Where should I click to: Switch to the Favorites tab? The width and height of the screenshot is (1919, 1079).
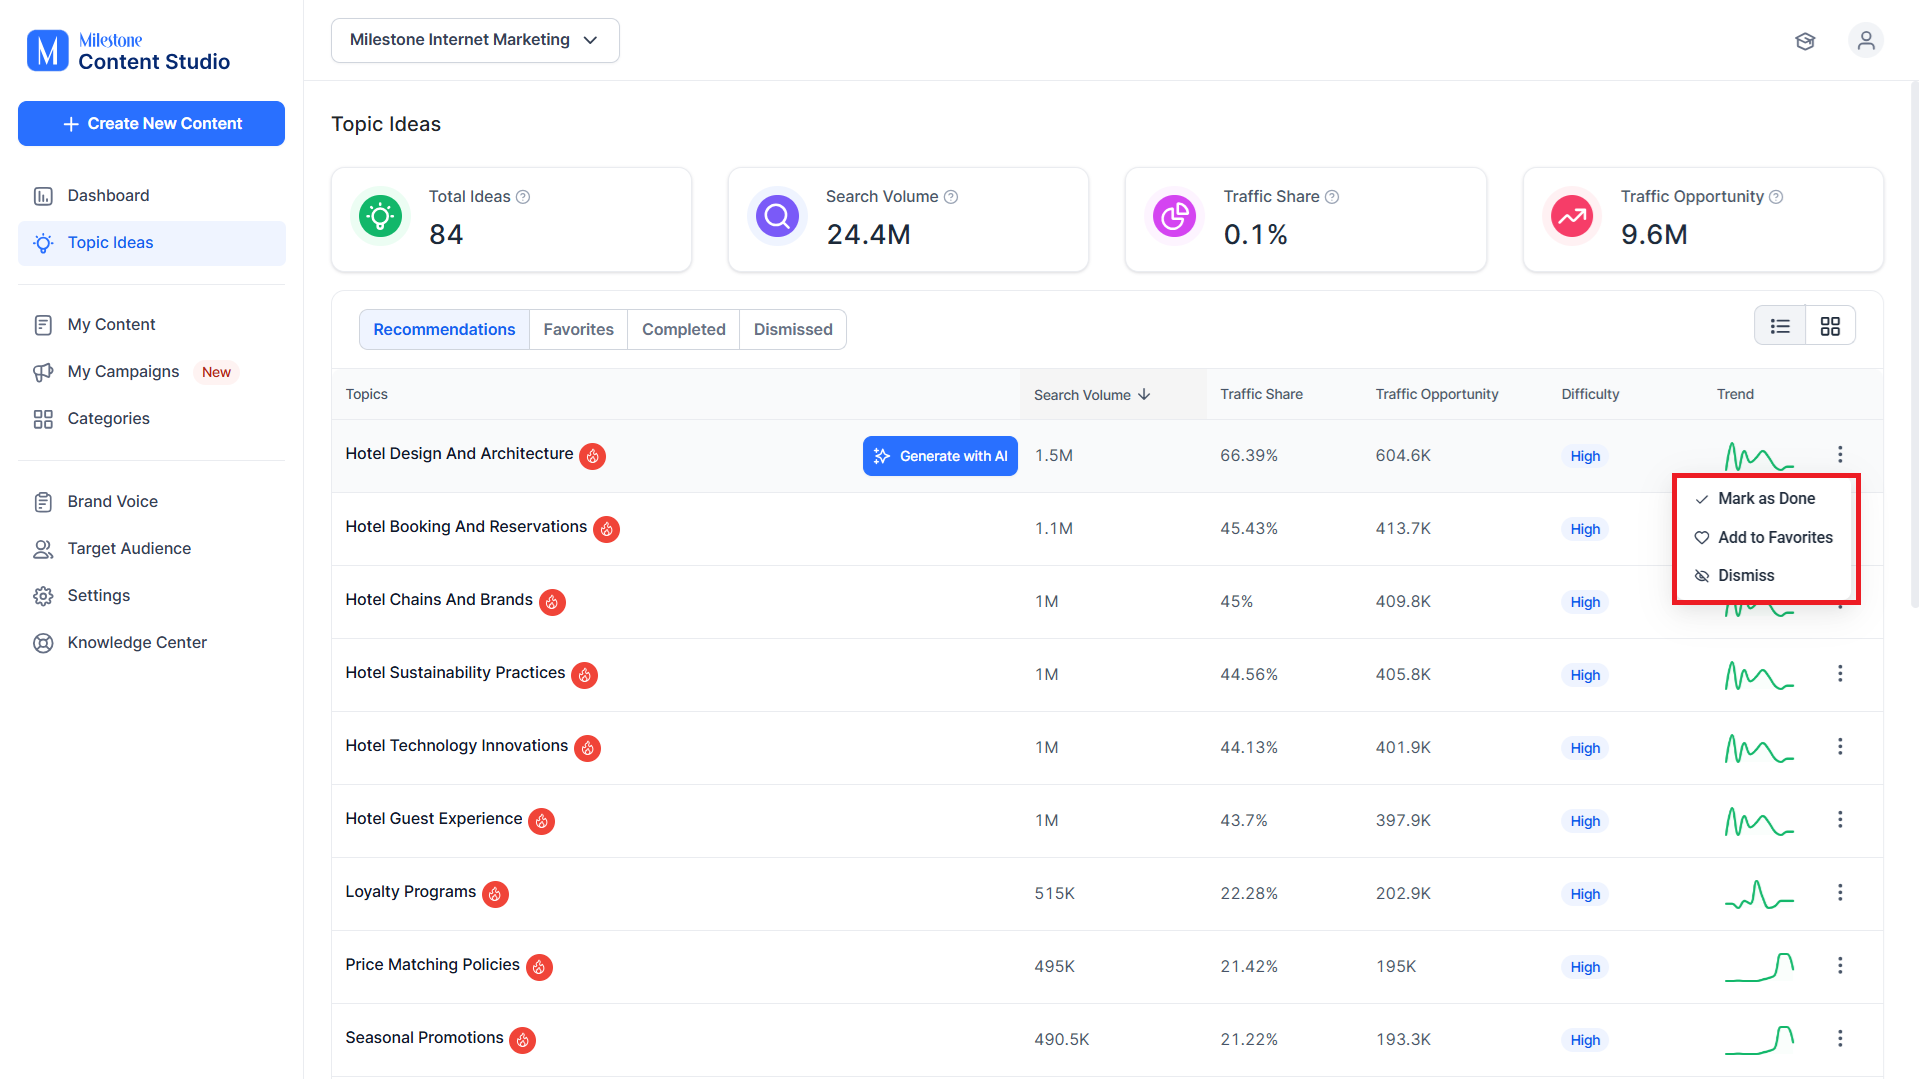pos(579,330)
